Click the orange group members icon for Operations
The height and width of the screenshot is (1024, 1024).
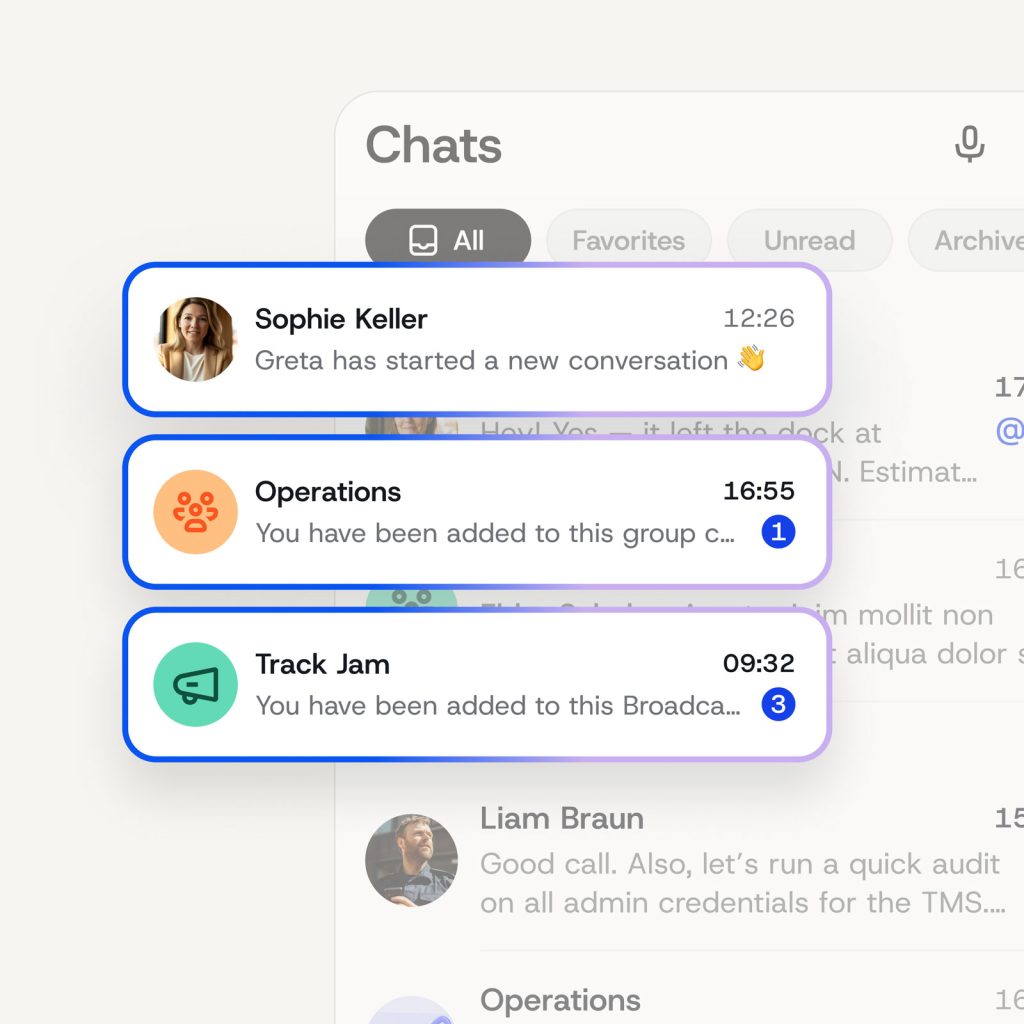[196, 512]
